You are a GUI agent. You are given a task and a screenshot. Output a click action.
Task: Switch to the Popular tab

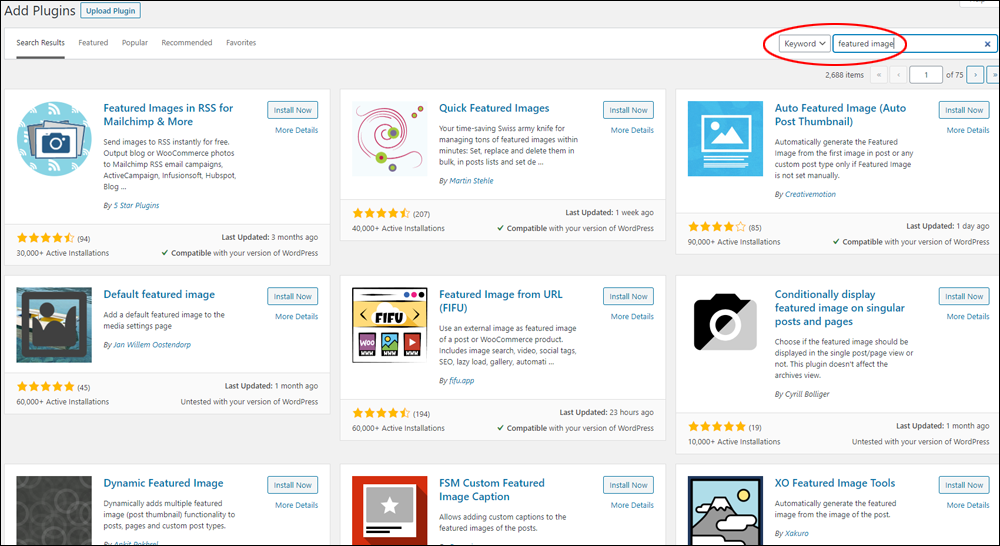135,43
